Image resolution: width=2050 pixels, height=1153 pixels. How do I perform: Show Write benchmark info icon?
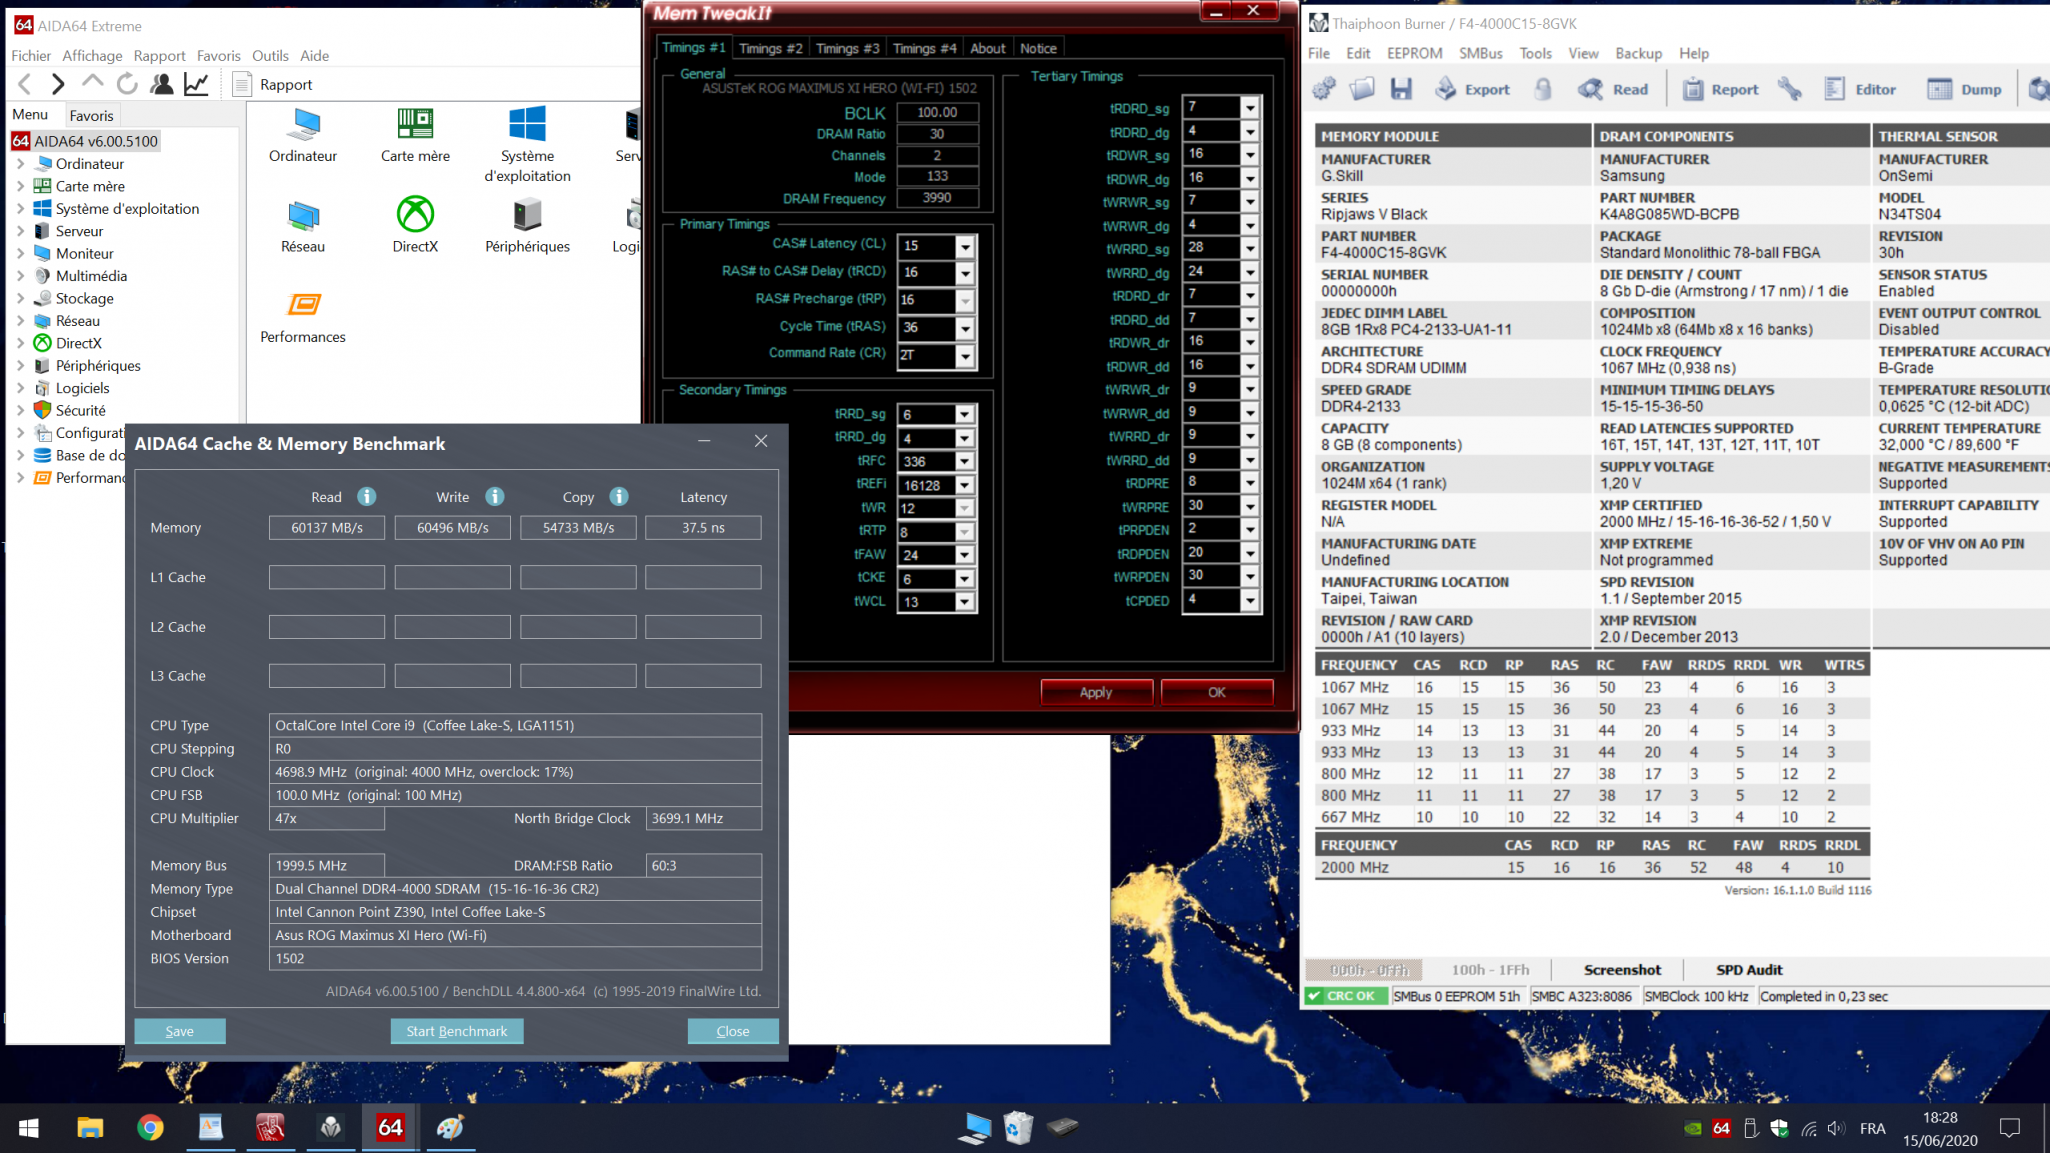[x=495, y=496]
